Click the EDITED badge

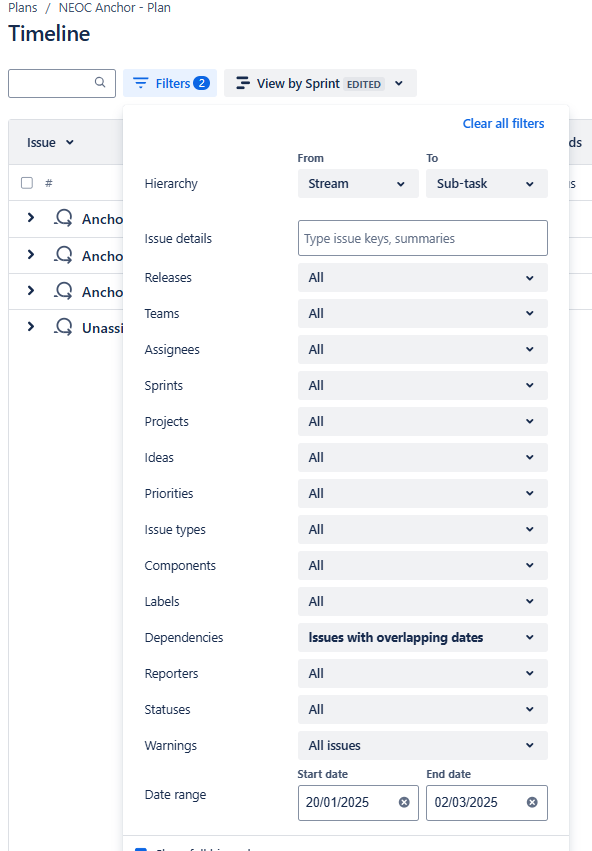(364, 84)
